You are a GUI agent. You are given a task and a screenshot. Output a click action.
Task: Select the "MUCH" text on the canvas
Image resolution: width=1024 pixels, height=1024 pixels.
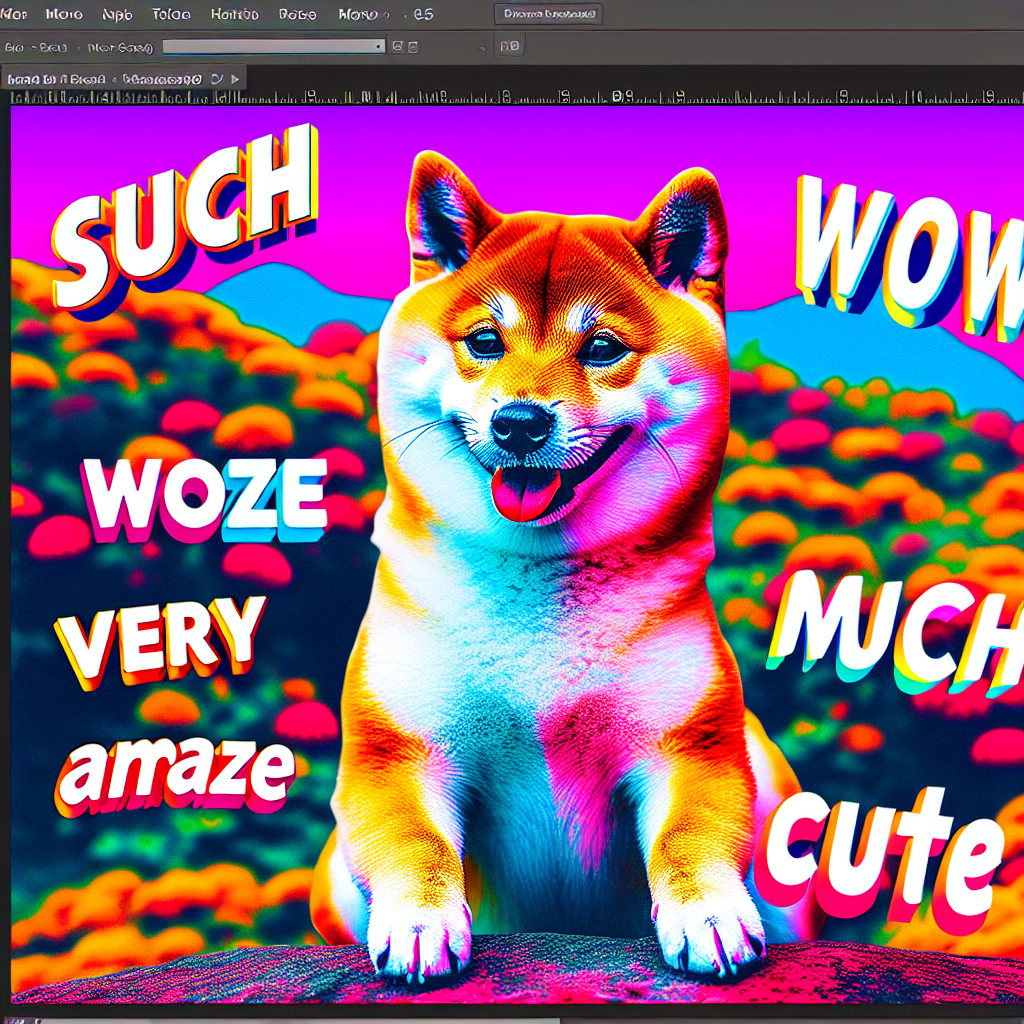[x=896, y=634]
